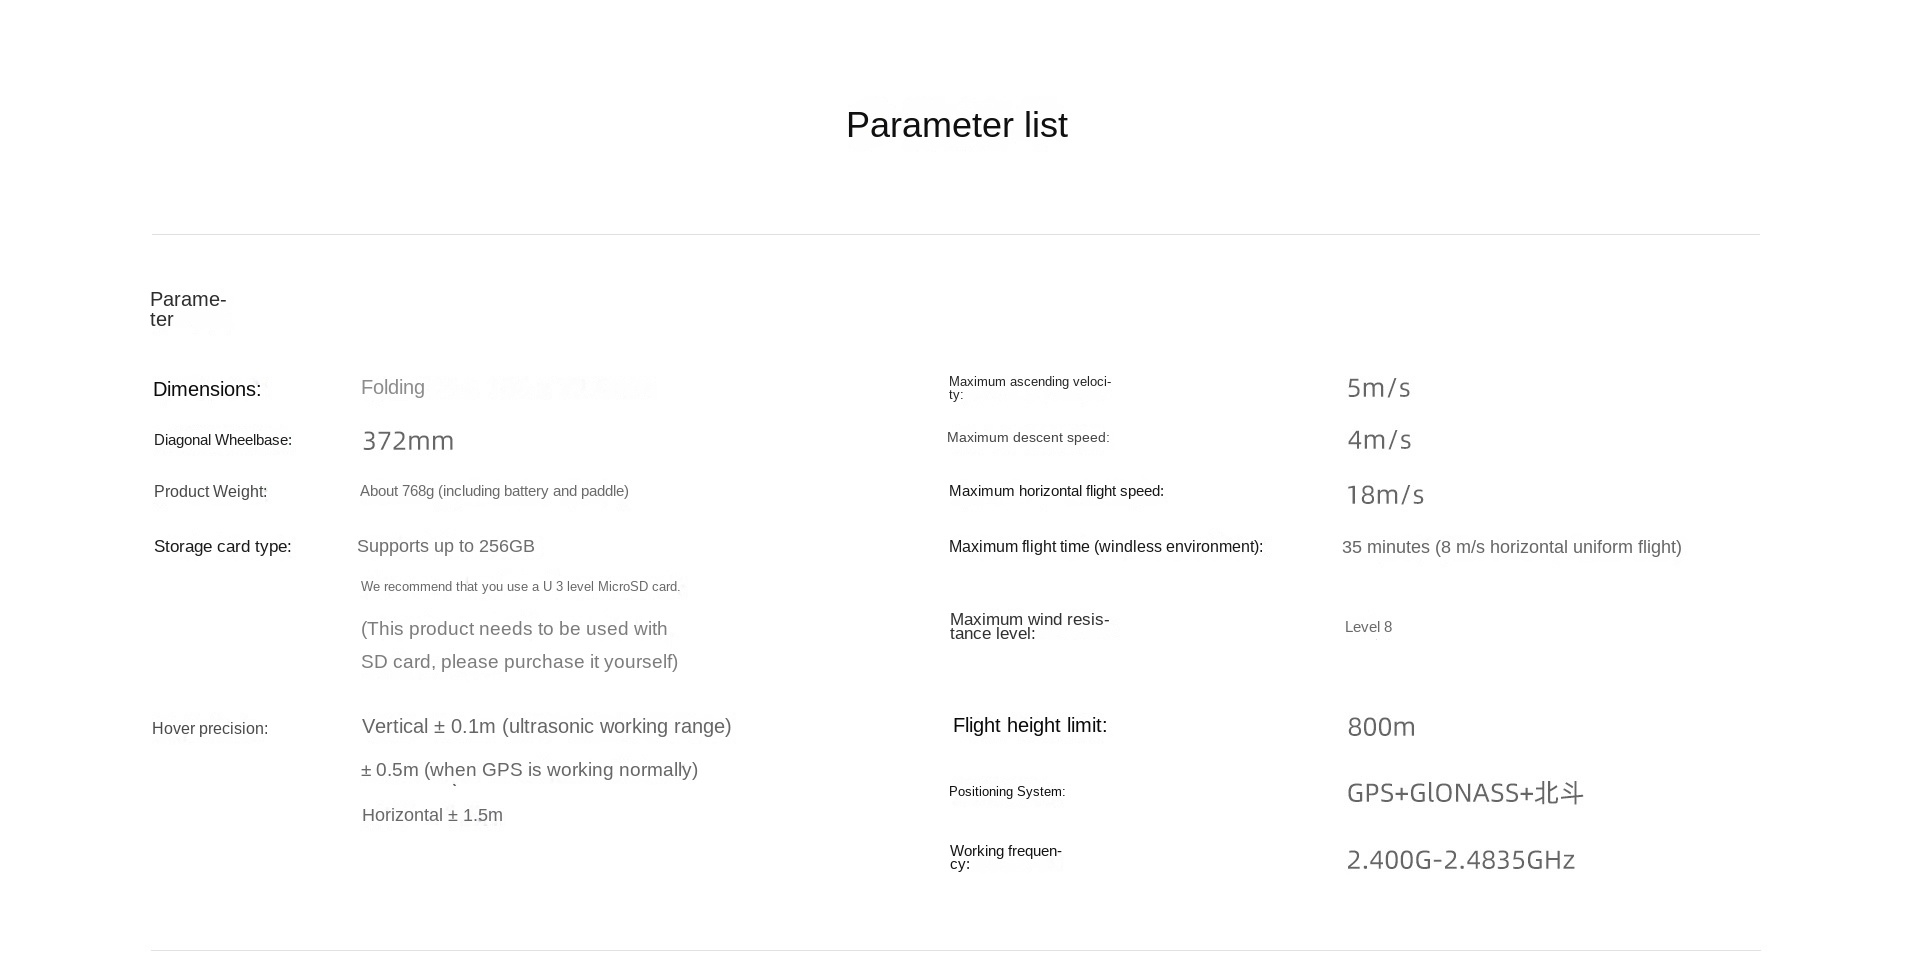Click the 18m/s horizontal speed value
The height and width of the screenshot is (969, 1920).
click(x=1385, y=495)
